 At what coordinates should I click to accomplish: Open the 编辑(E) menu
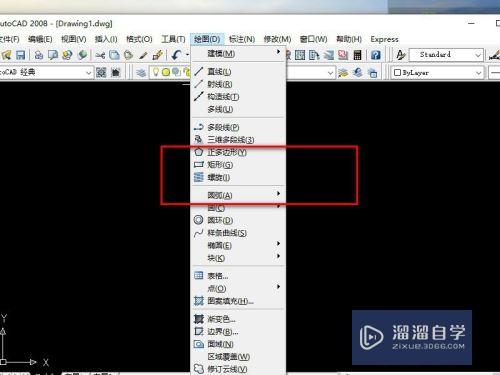coord(40,39)
